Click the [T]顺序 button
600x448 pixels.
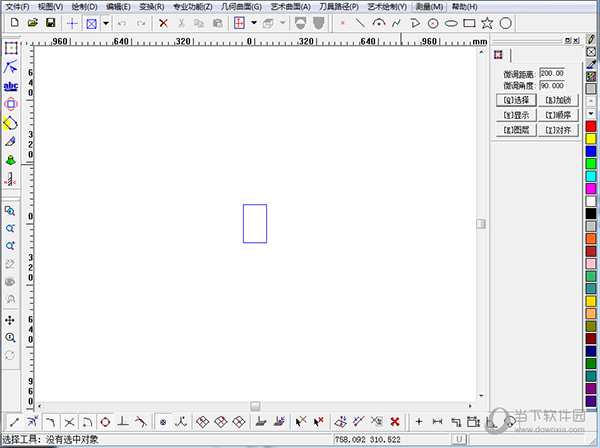coord(558,115)
